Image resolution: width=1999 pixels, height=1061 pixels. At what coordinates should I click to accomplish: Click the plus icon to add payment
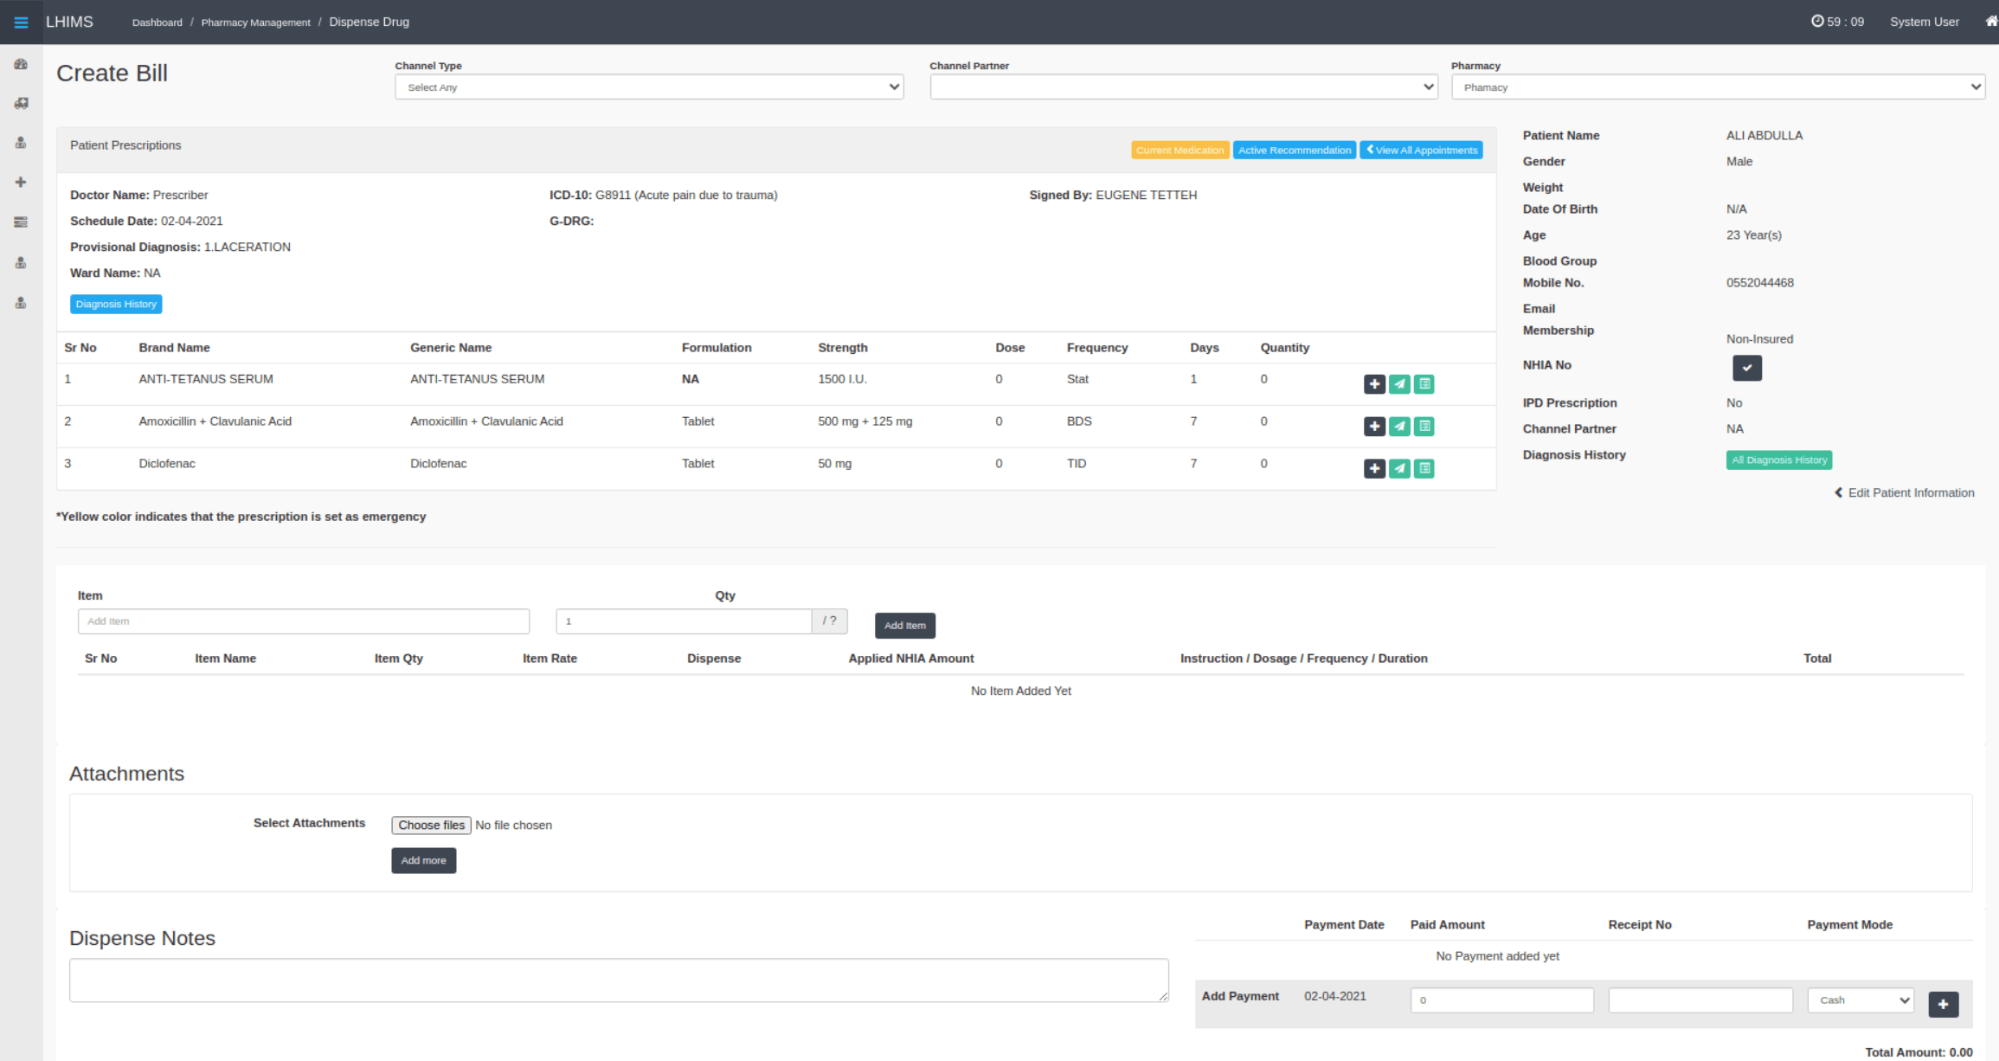[1942, 1004]
